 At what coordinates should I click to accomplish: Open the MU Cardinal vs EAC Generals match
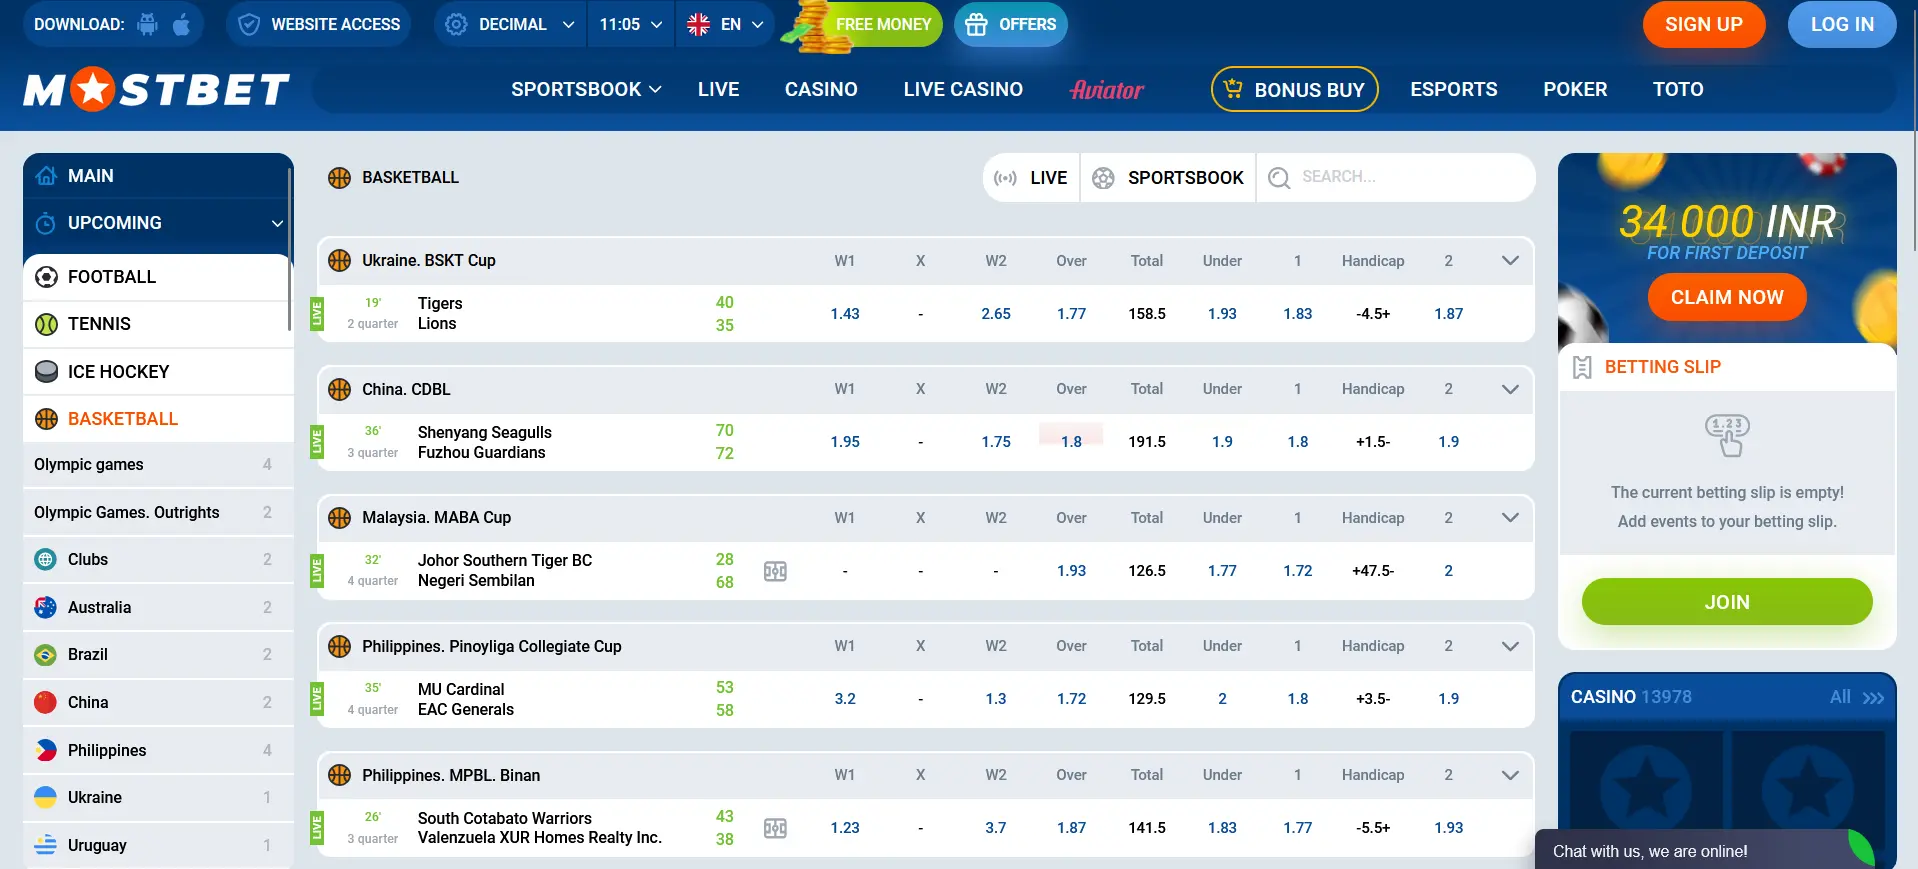466,700
